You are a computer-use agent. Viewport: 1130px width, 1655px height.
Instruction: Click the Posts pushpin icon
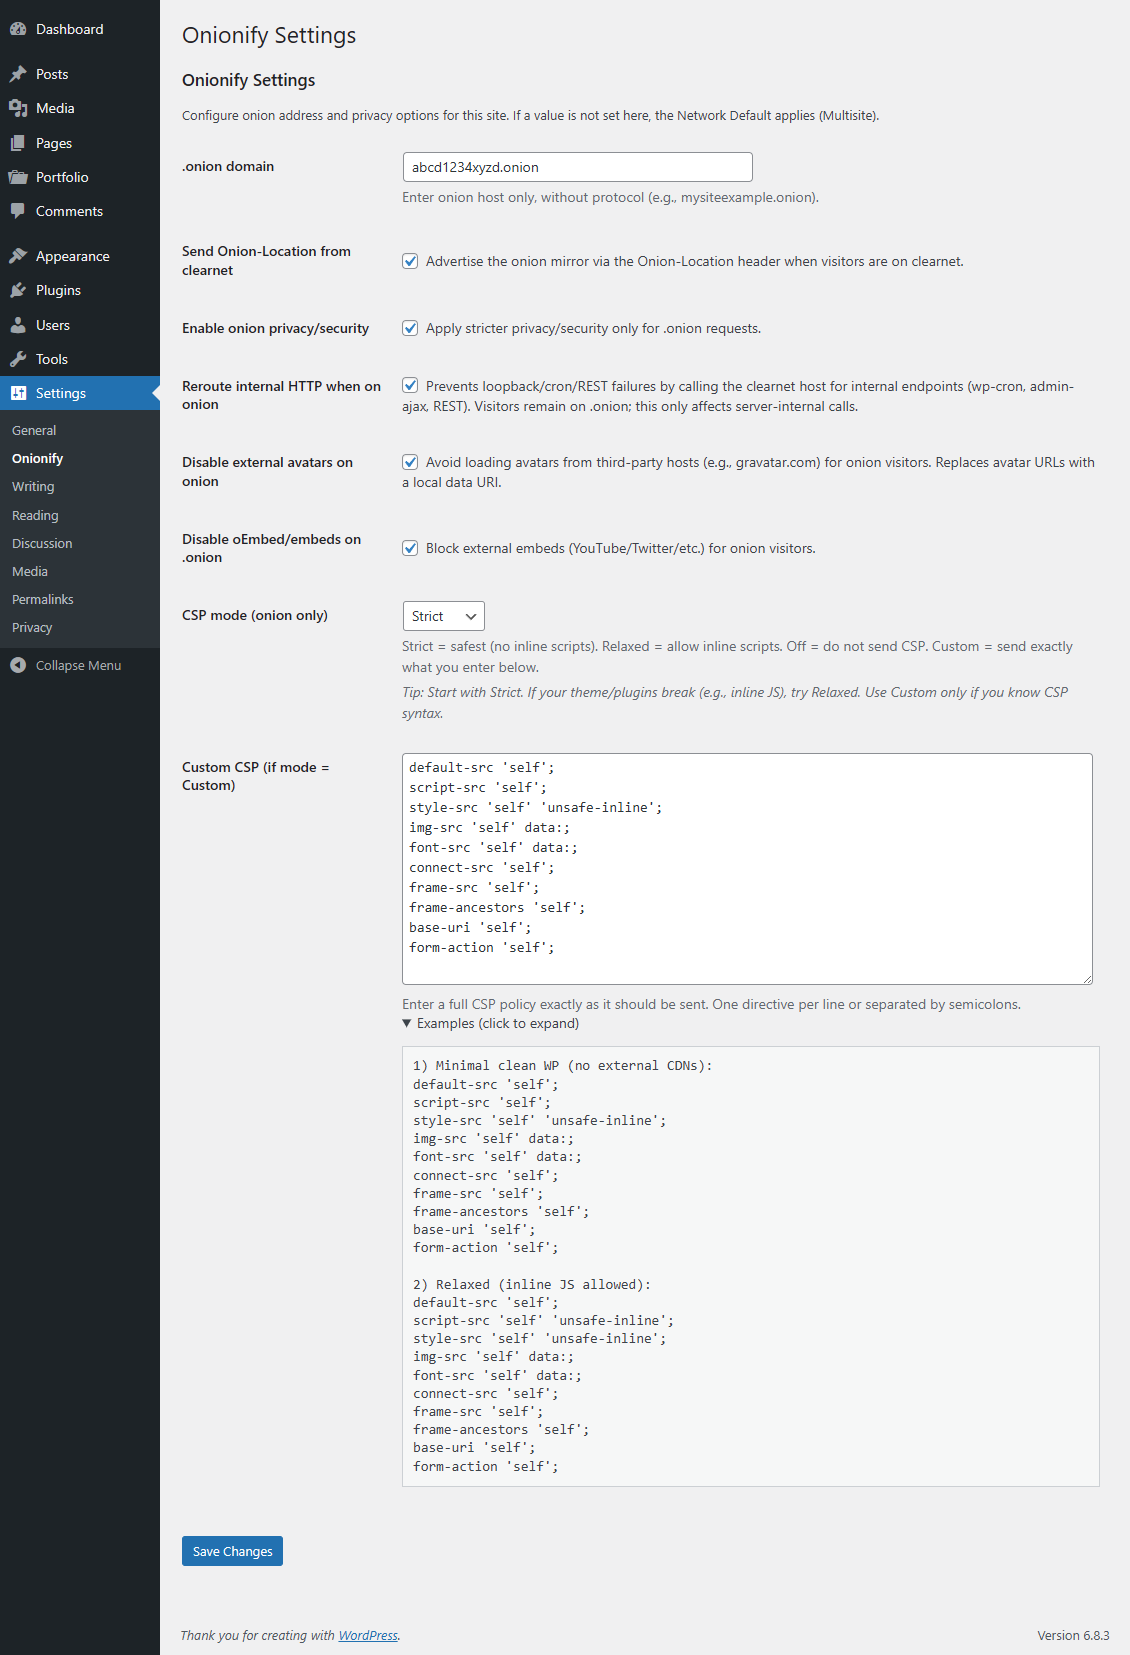pyautogui.click(x=18, y=74)
